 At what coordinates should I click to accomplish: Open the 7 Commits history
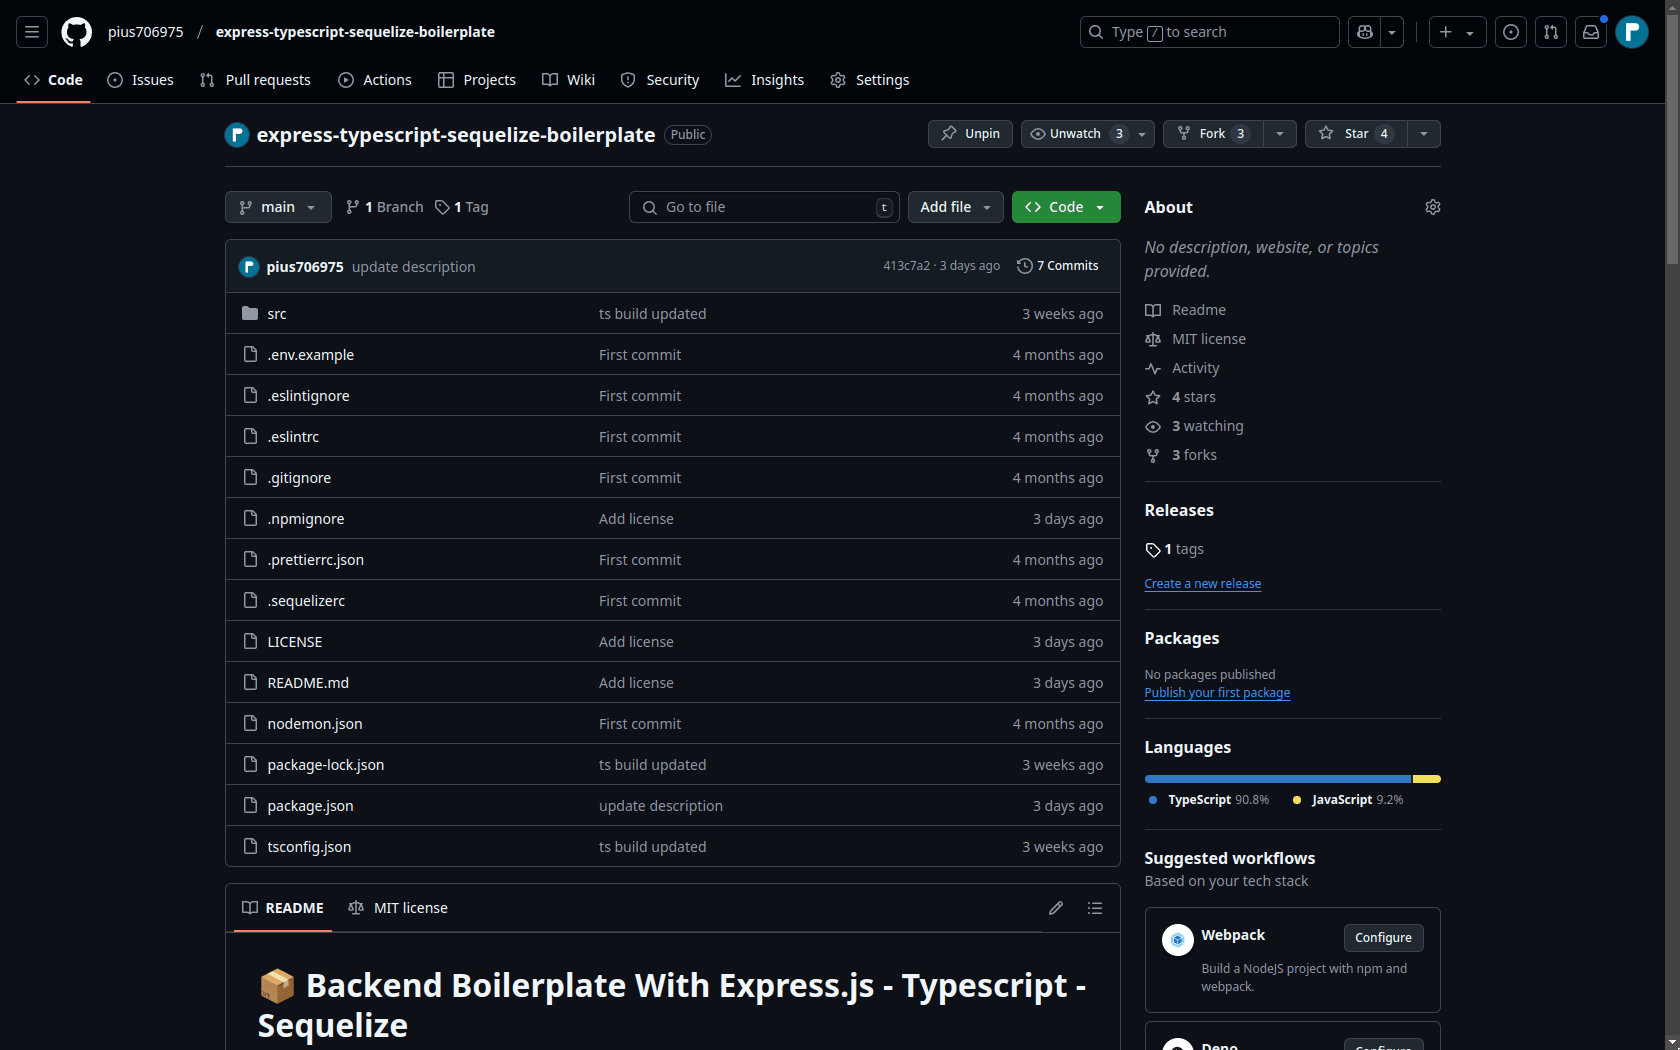point(1058,266)
